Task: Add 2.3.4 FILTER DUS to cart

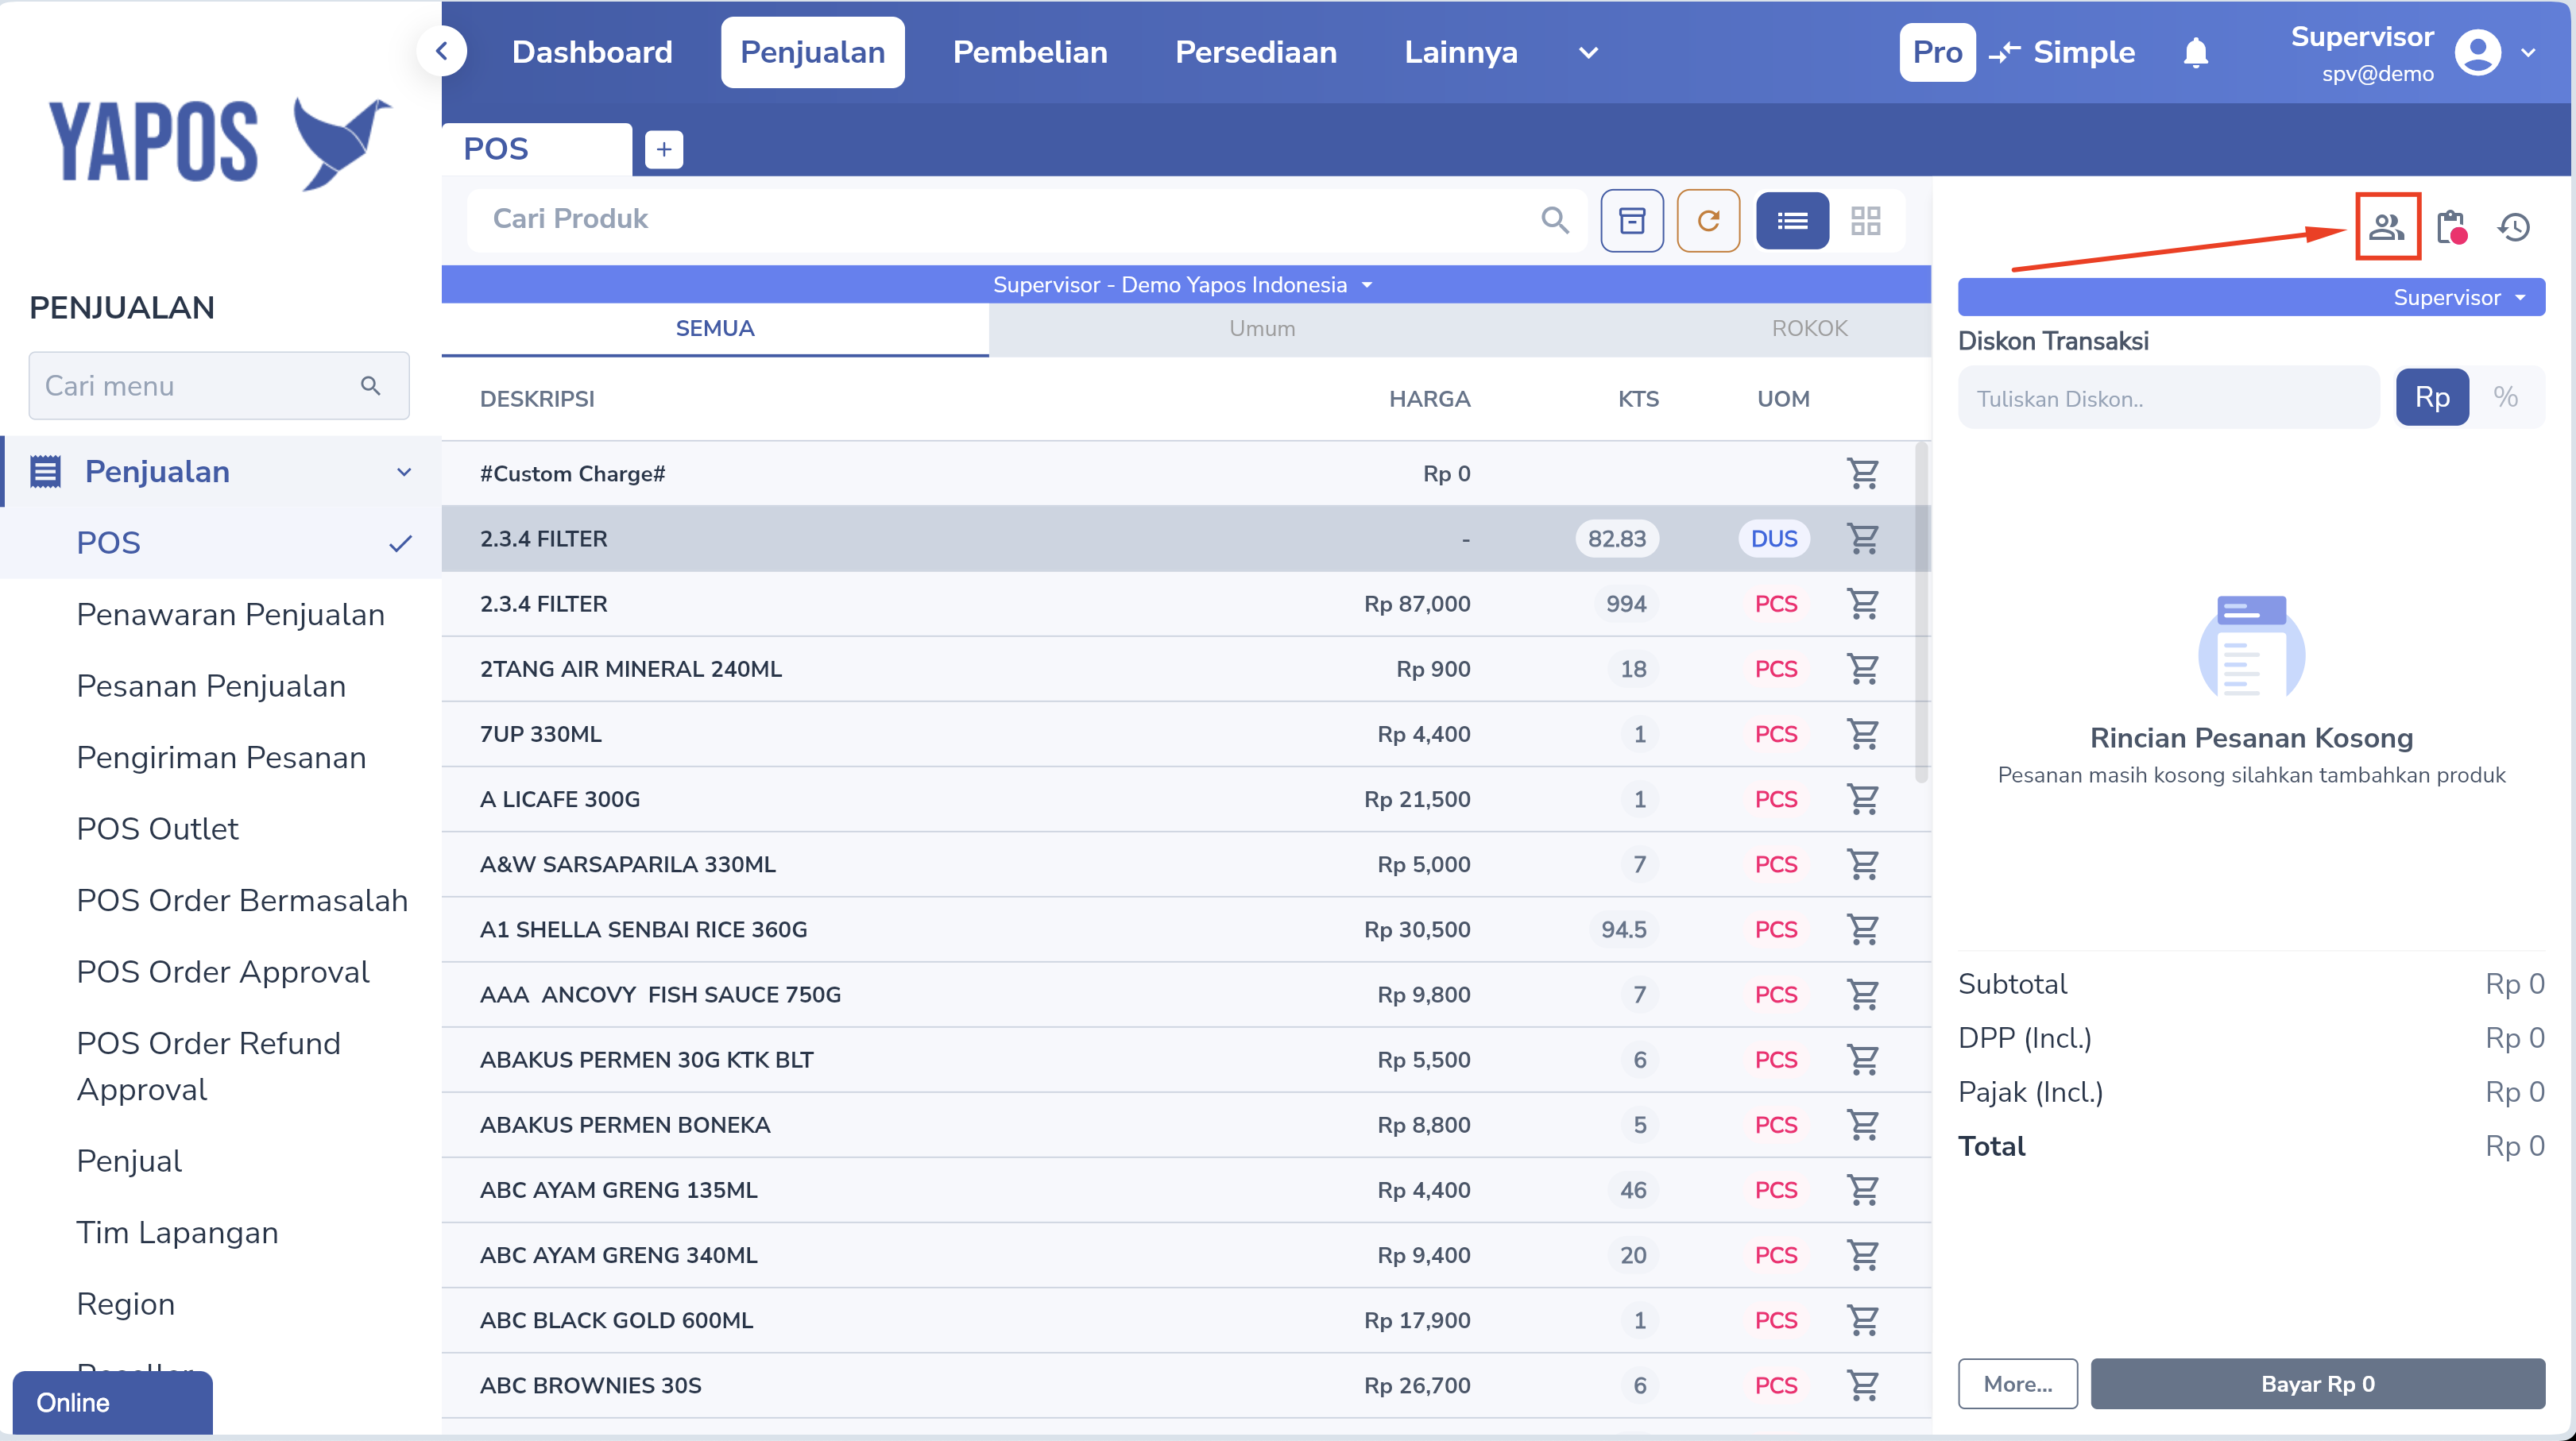Action: [1862, 538]
